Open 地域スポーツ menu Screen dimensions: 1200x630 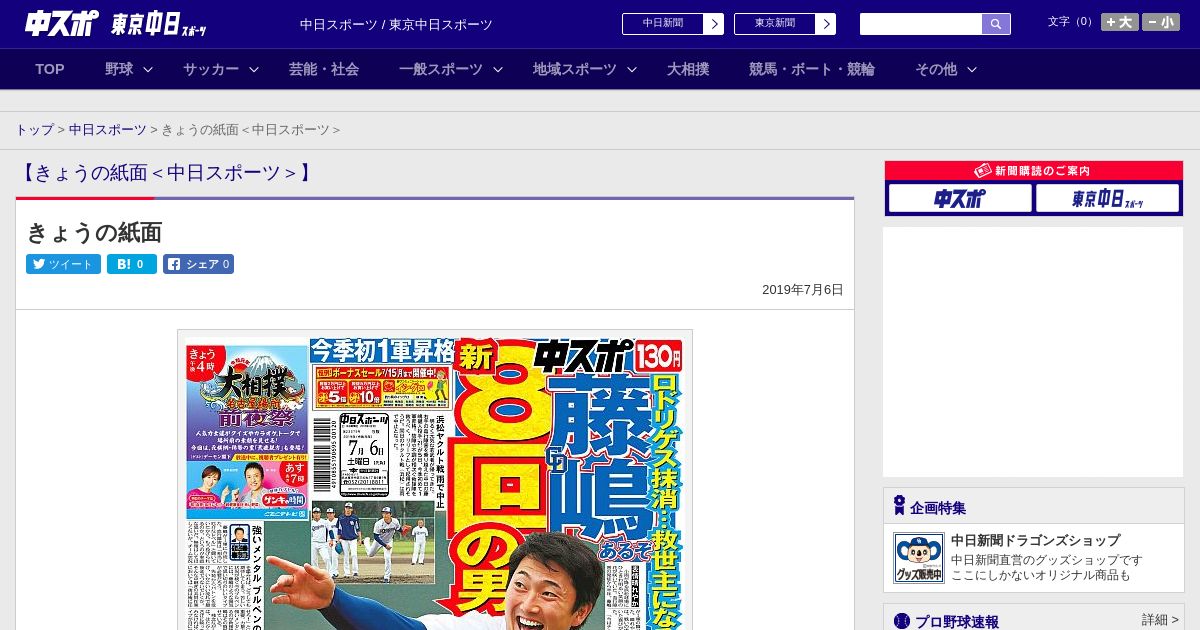tap(575, 69)
